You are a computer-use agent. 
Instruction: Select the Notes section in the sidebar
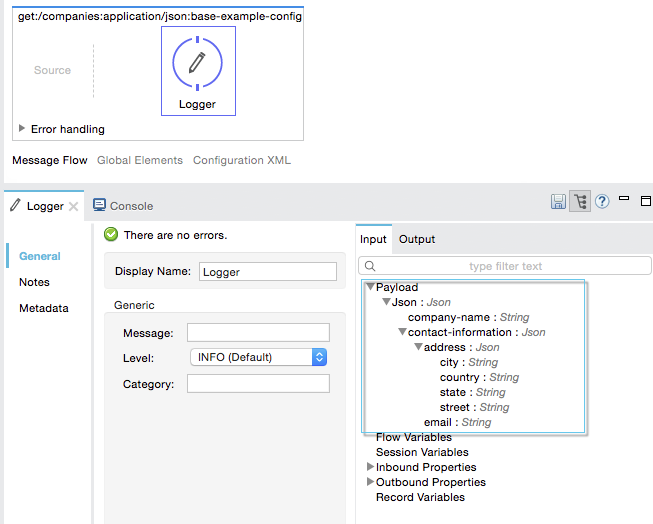[x=34, y=282]
